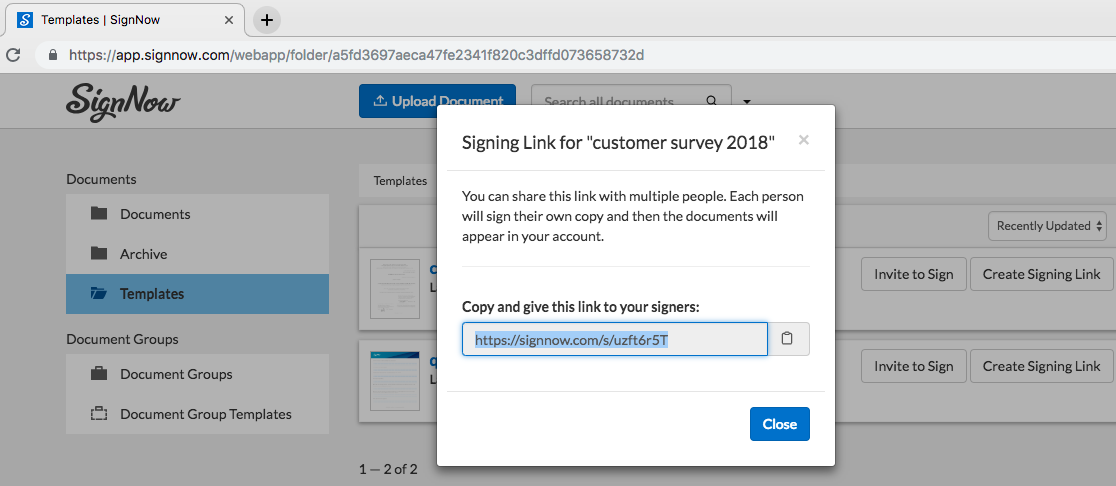
Task: Select the signing link URL field
Action: 614,339
